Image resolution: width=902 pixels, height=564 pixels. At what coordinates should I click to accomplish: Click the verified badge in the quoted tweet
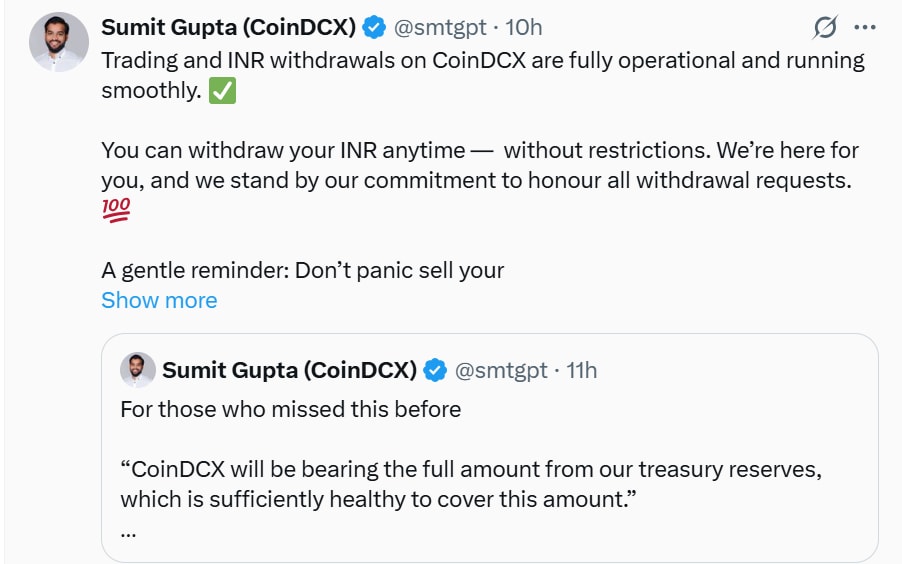click(435, 370)
